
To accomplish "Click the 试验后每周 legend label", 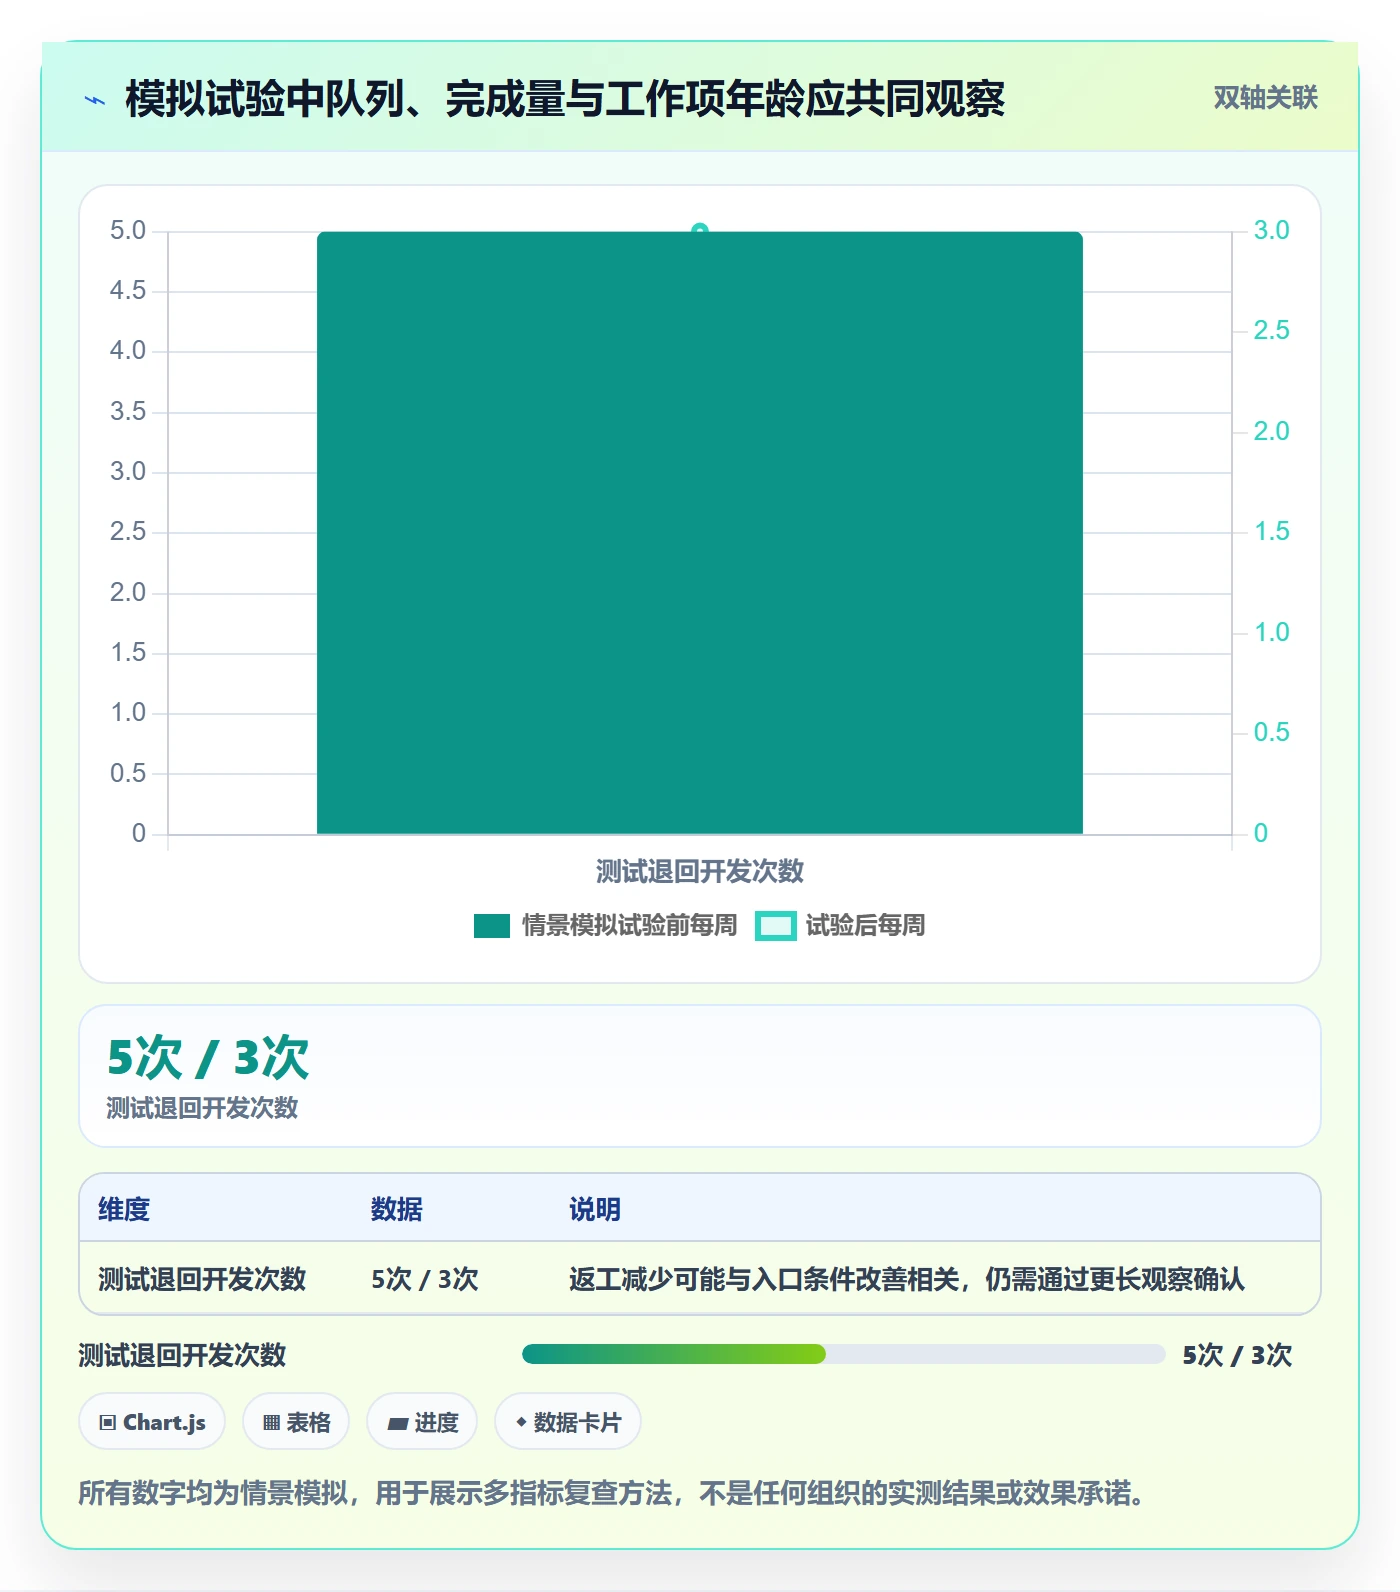I will (x=865, y=926).
